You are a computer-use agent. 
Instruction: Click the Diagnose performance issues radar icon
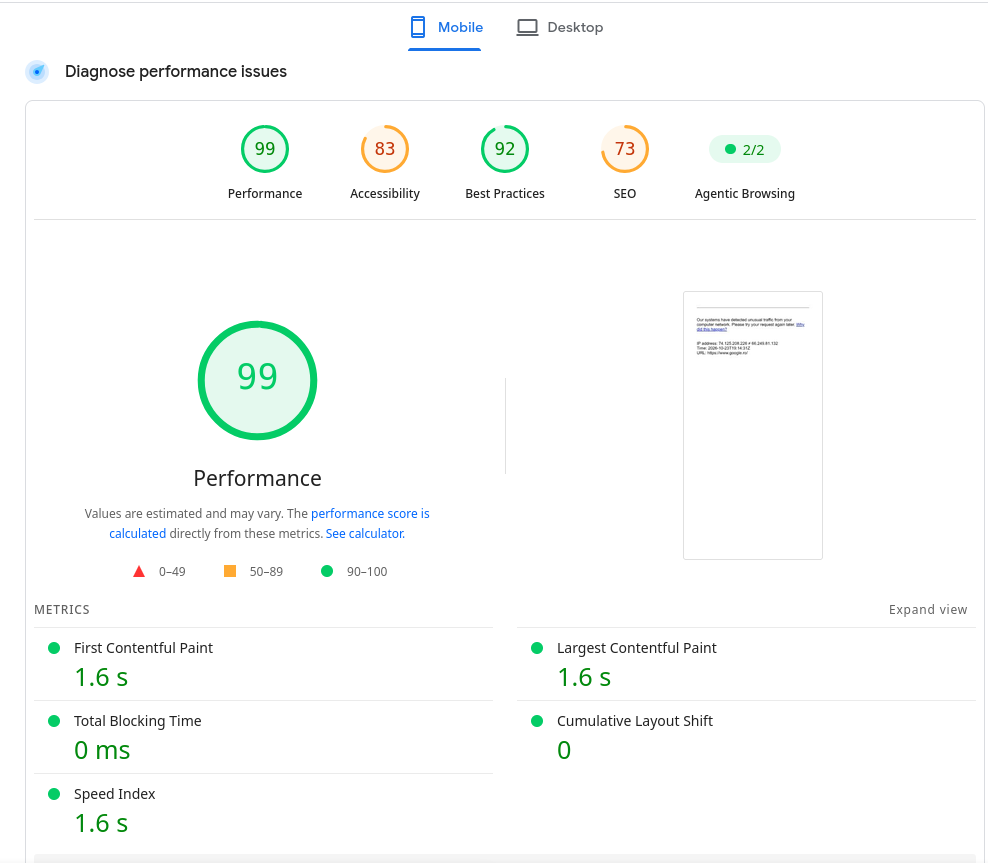(x=37, y=72)
